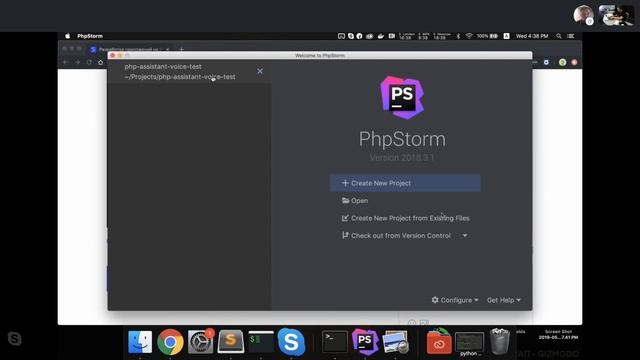Image resolution: width=640 pixels, height=360 pixels.
Task: Click the Wi-Fi icon in the menu bar
Action: [x=469, y=36]
